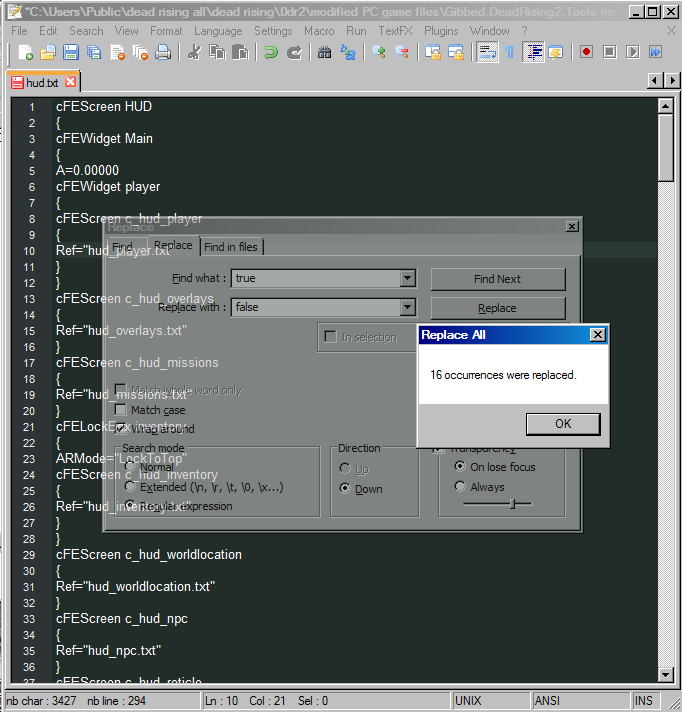Viewport: 682px width, 712px height.
Task: Toggle Show All Characters pilcrow icon
Action: coord(509,52)
